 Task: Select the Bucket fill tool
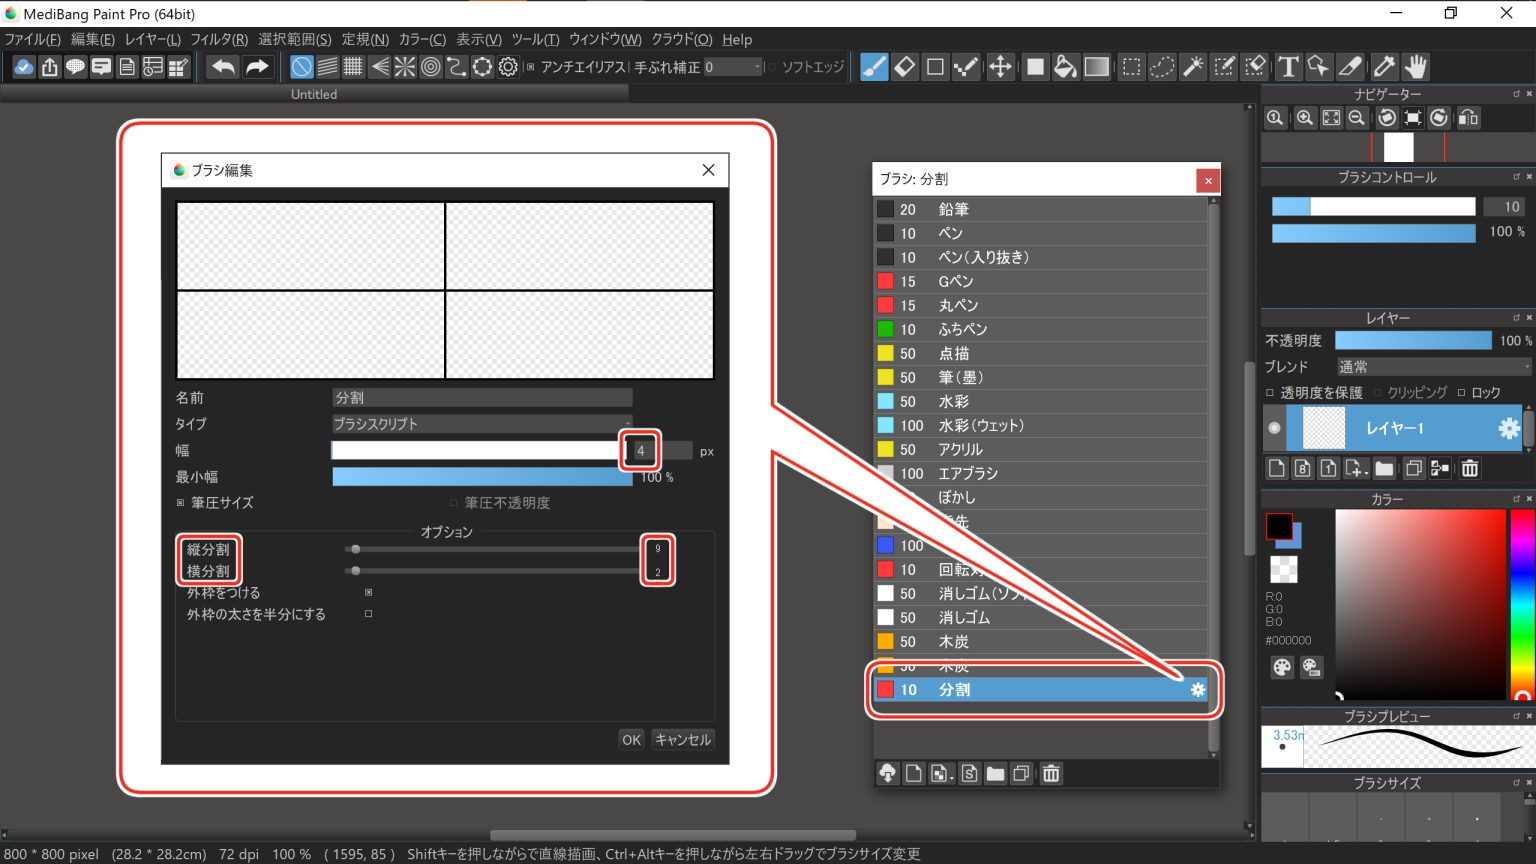pyautogui.click(x=1065, y=67)
